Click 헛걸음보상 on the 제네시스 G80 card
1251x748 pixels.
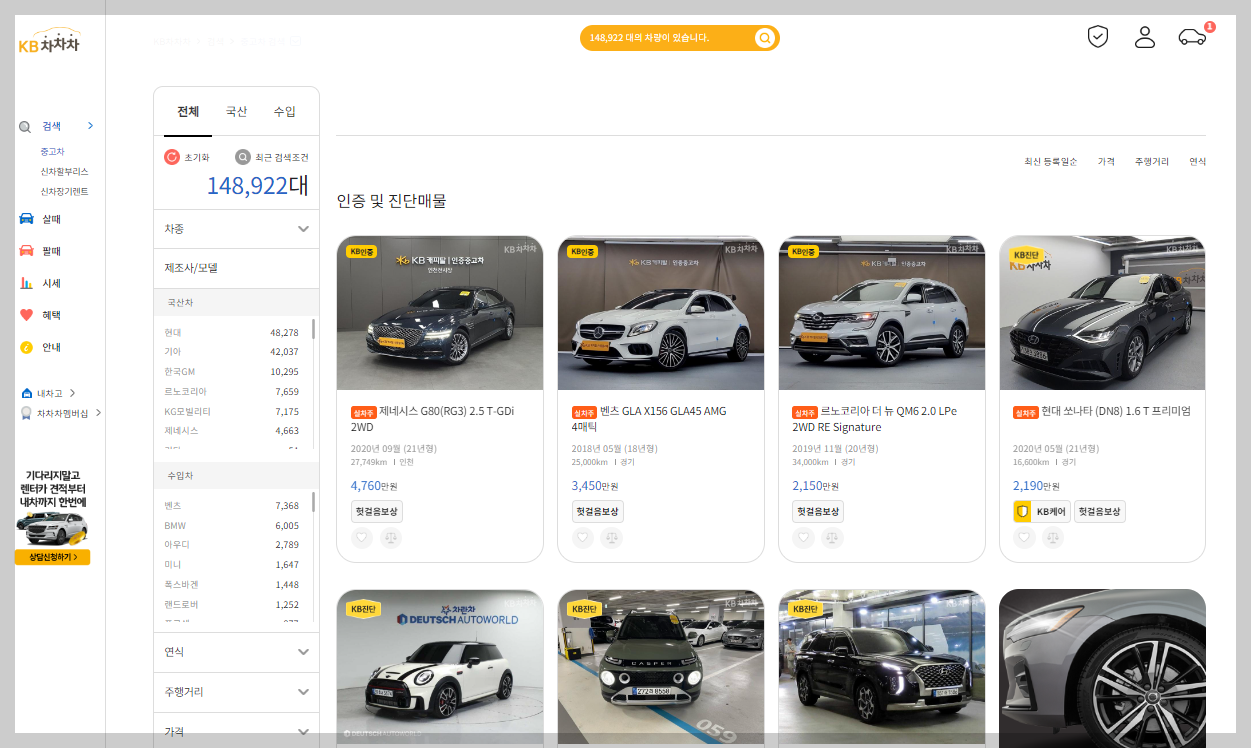tap(377, 512)
